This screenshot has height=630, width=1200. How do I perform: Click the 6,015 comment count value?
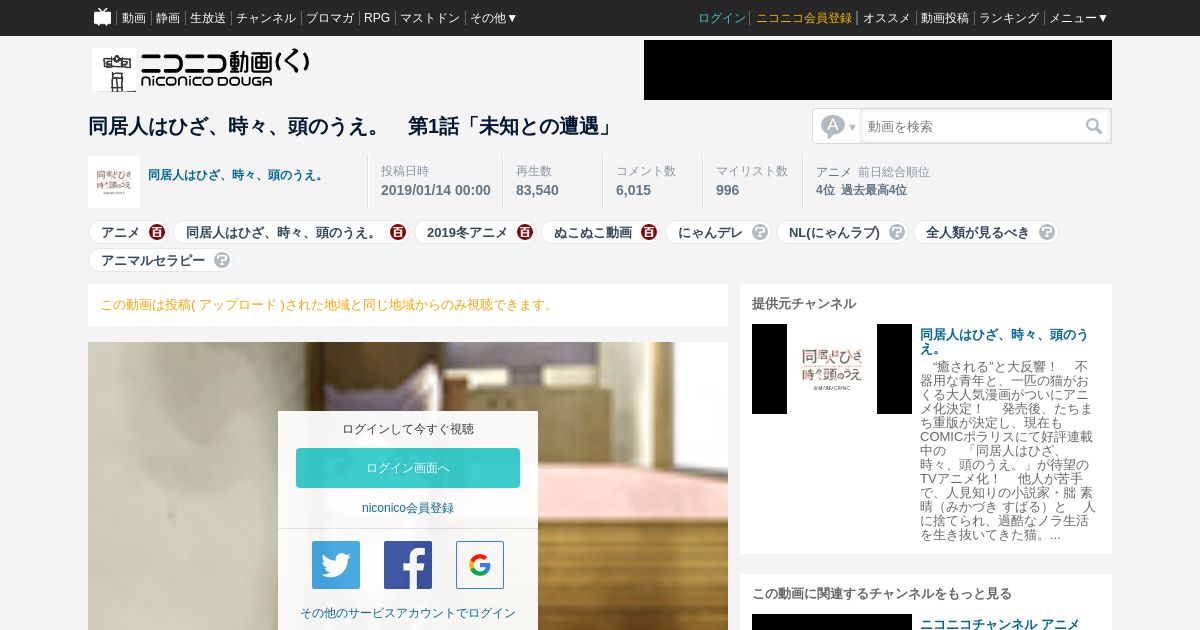[x=633, y=190]
